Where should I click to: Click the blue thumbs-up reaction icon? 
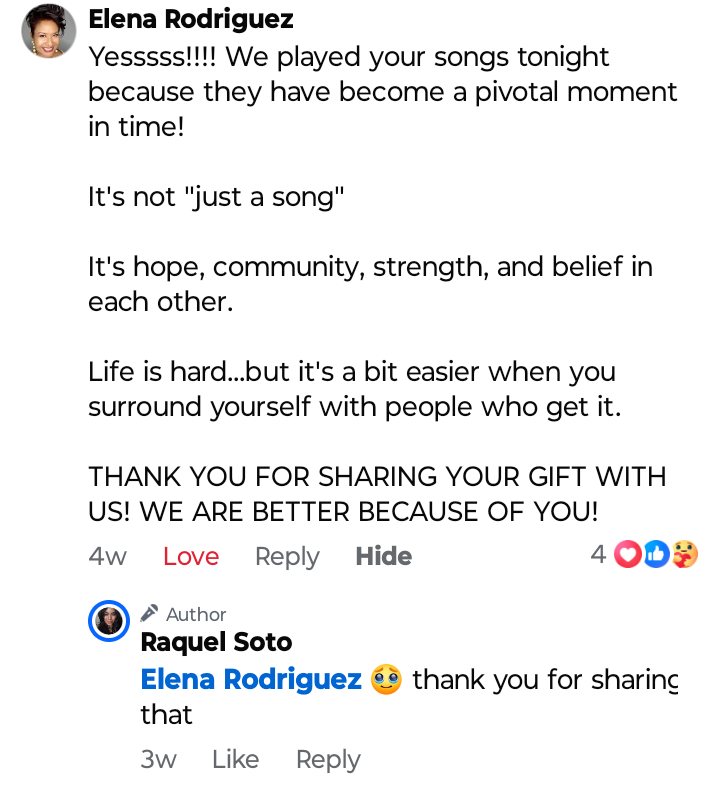[656, 554]
